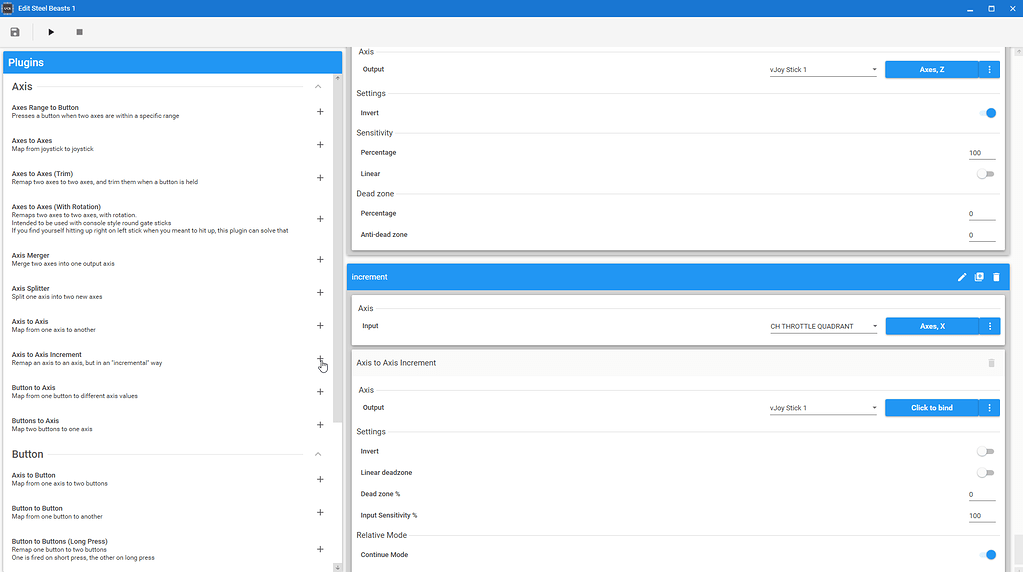Toggle Continue Mode switch
This screenshot has height=572, width=1023.
click(x=986, y=555)
